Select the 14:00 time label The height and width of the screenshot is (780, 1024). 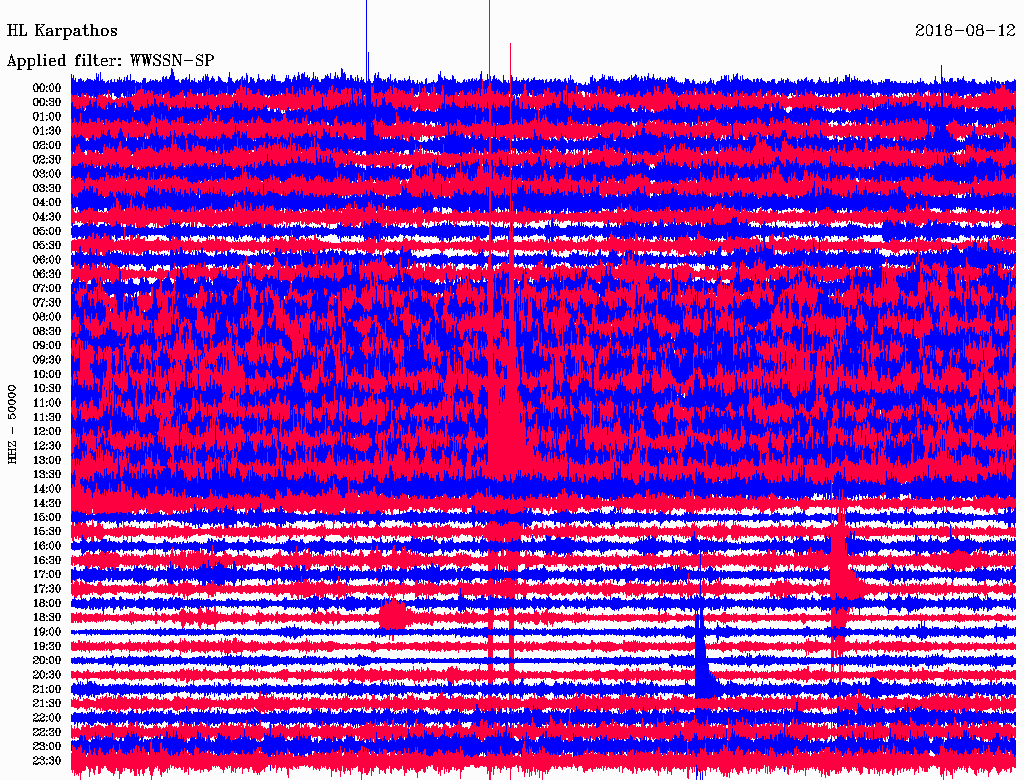click(x=47, y=489)
